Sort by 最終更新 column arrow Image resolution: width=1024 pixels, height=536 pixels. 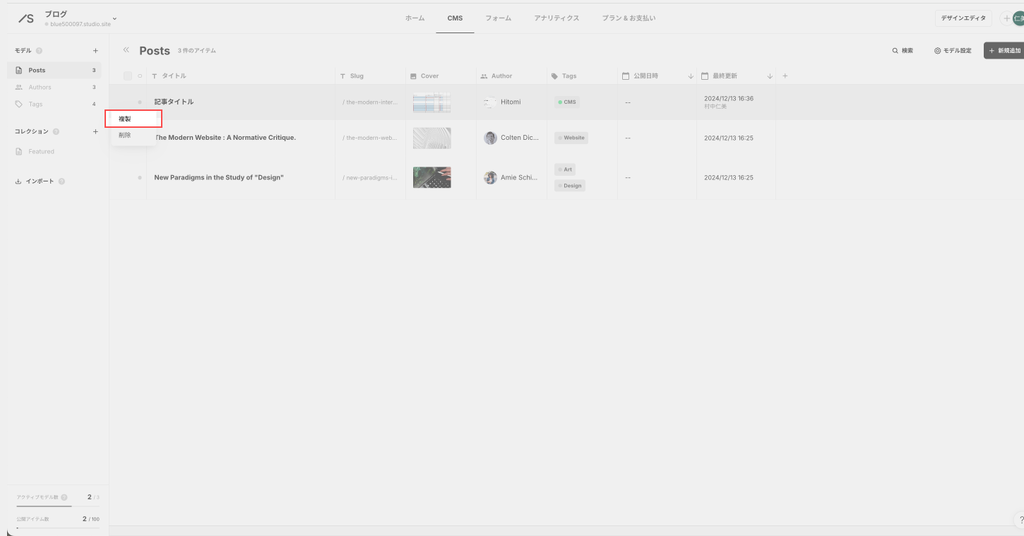[x=769, y=76]
